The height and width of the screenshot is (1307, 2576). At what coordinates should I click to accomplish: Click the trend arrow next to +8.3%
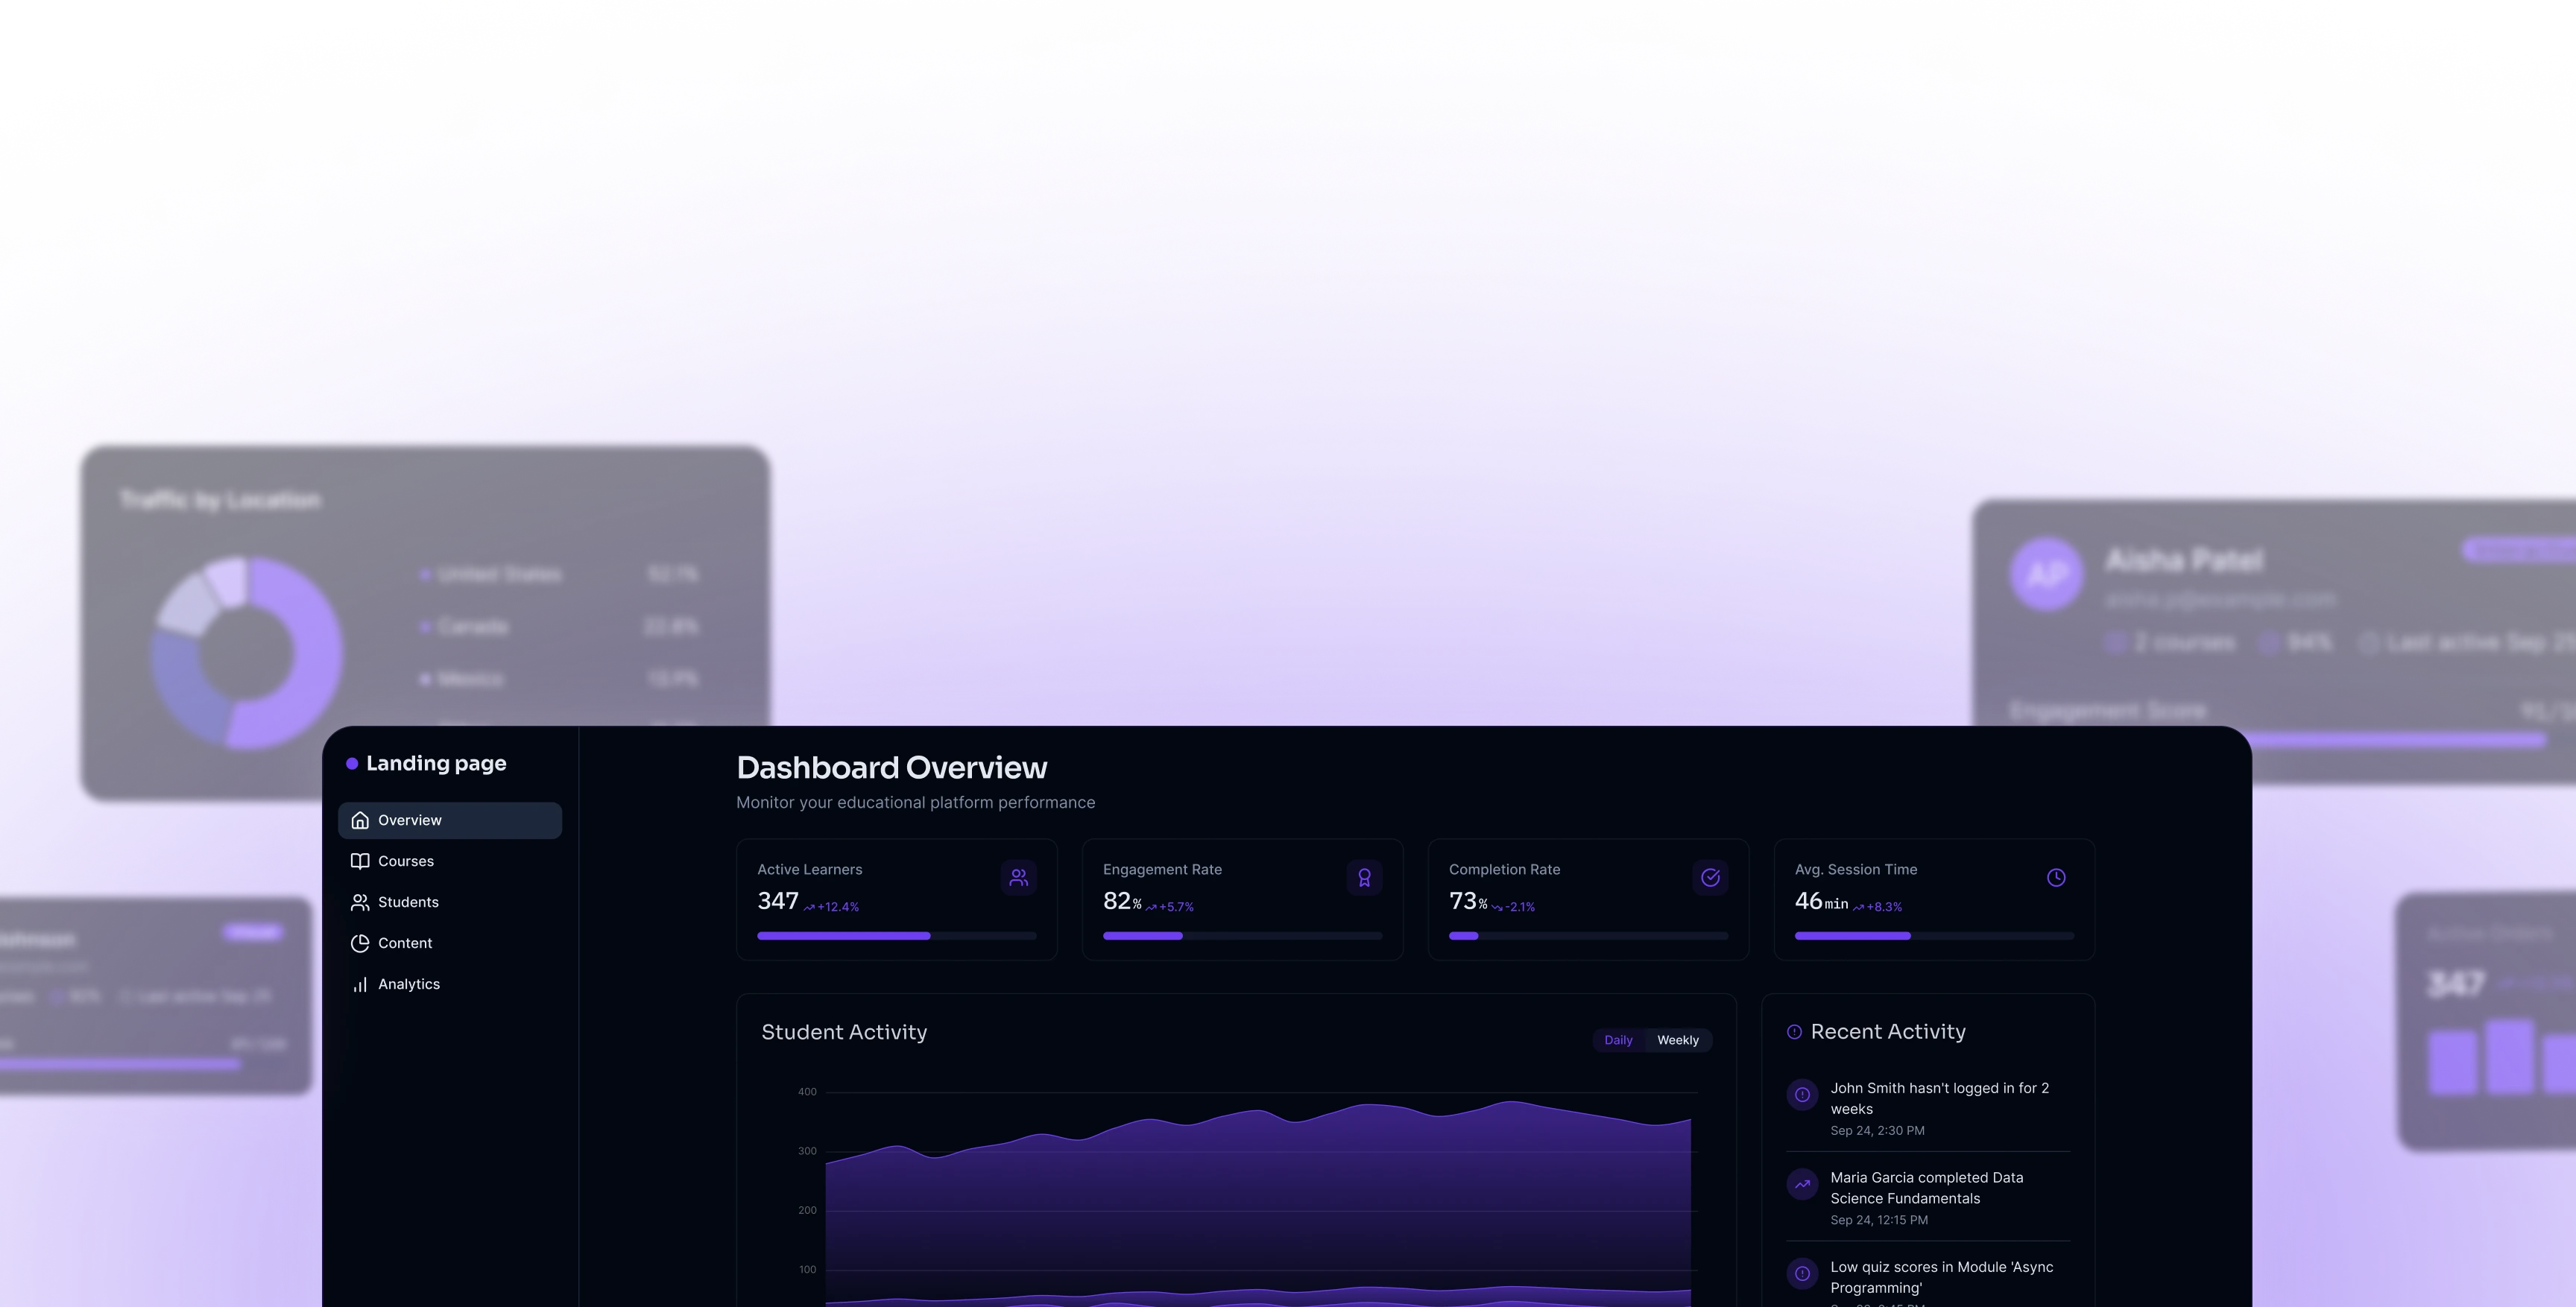point(1858,908)
